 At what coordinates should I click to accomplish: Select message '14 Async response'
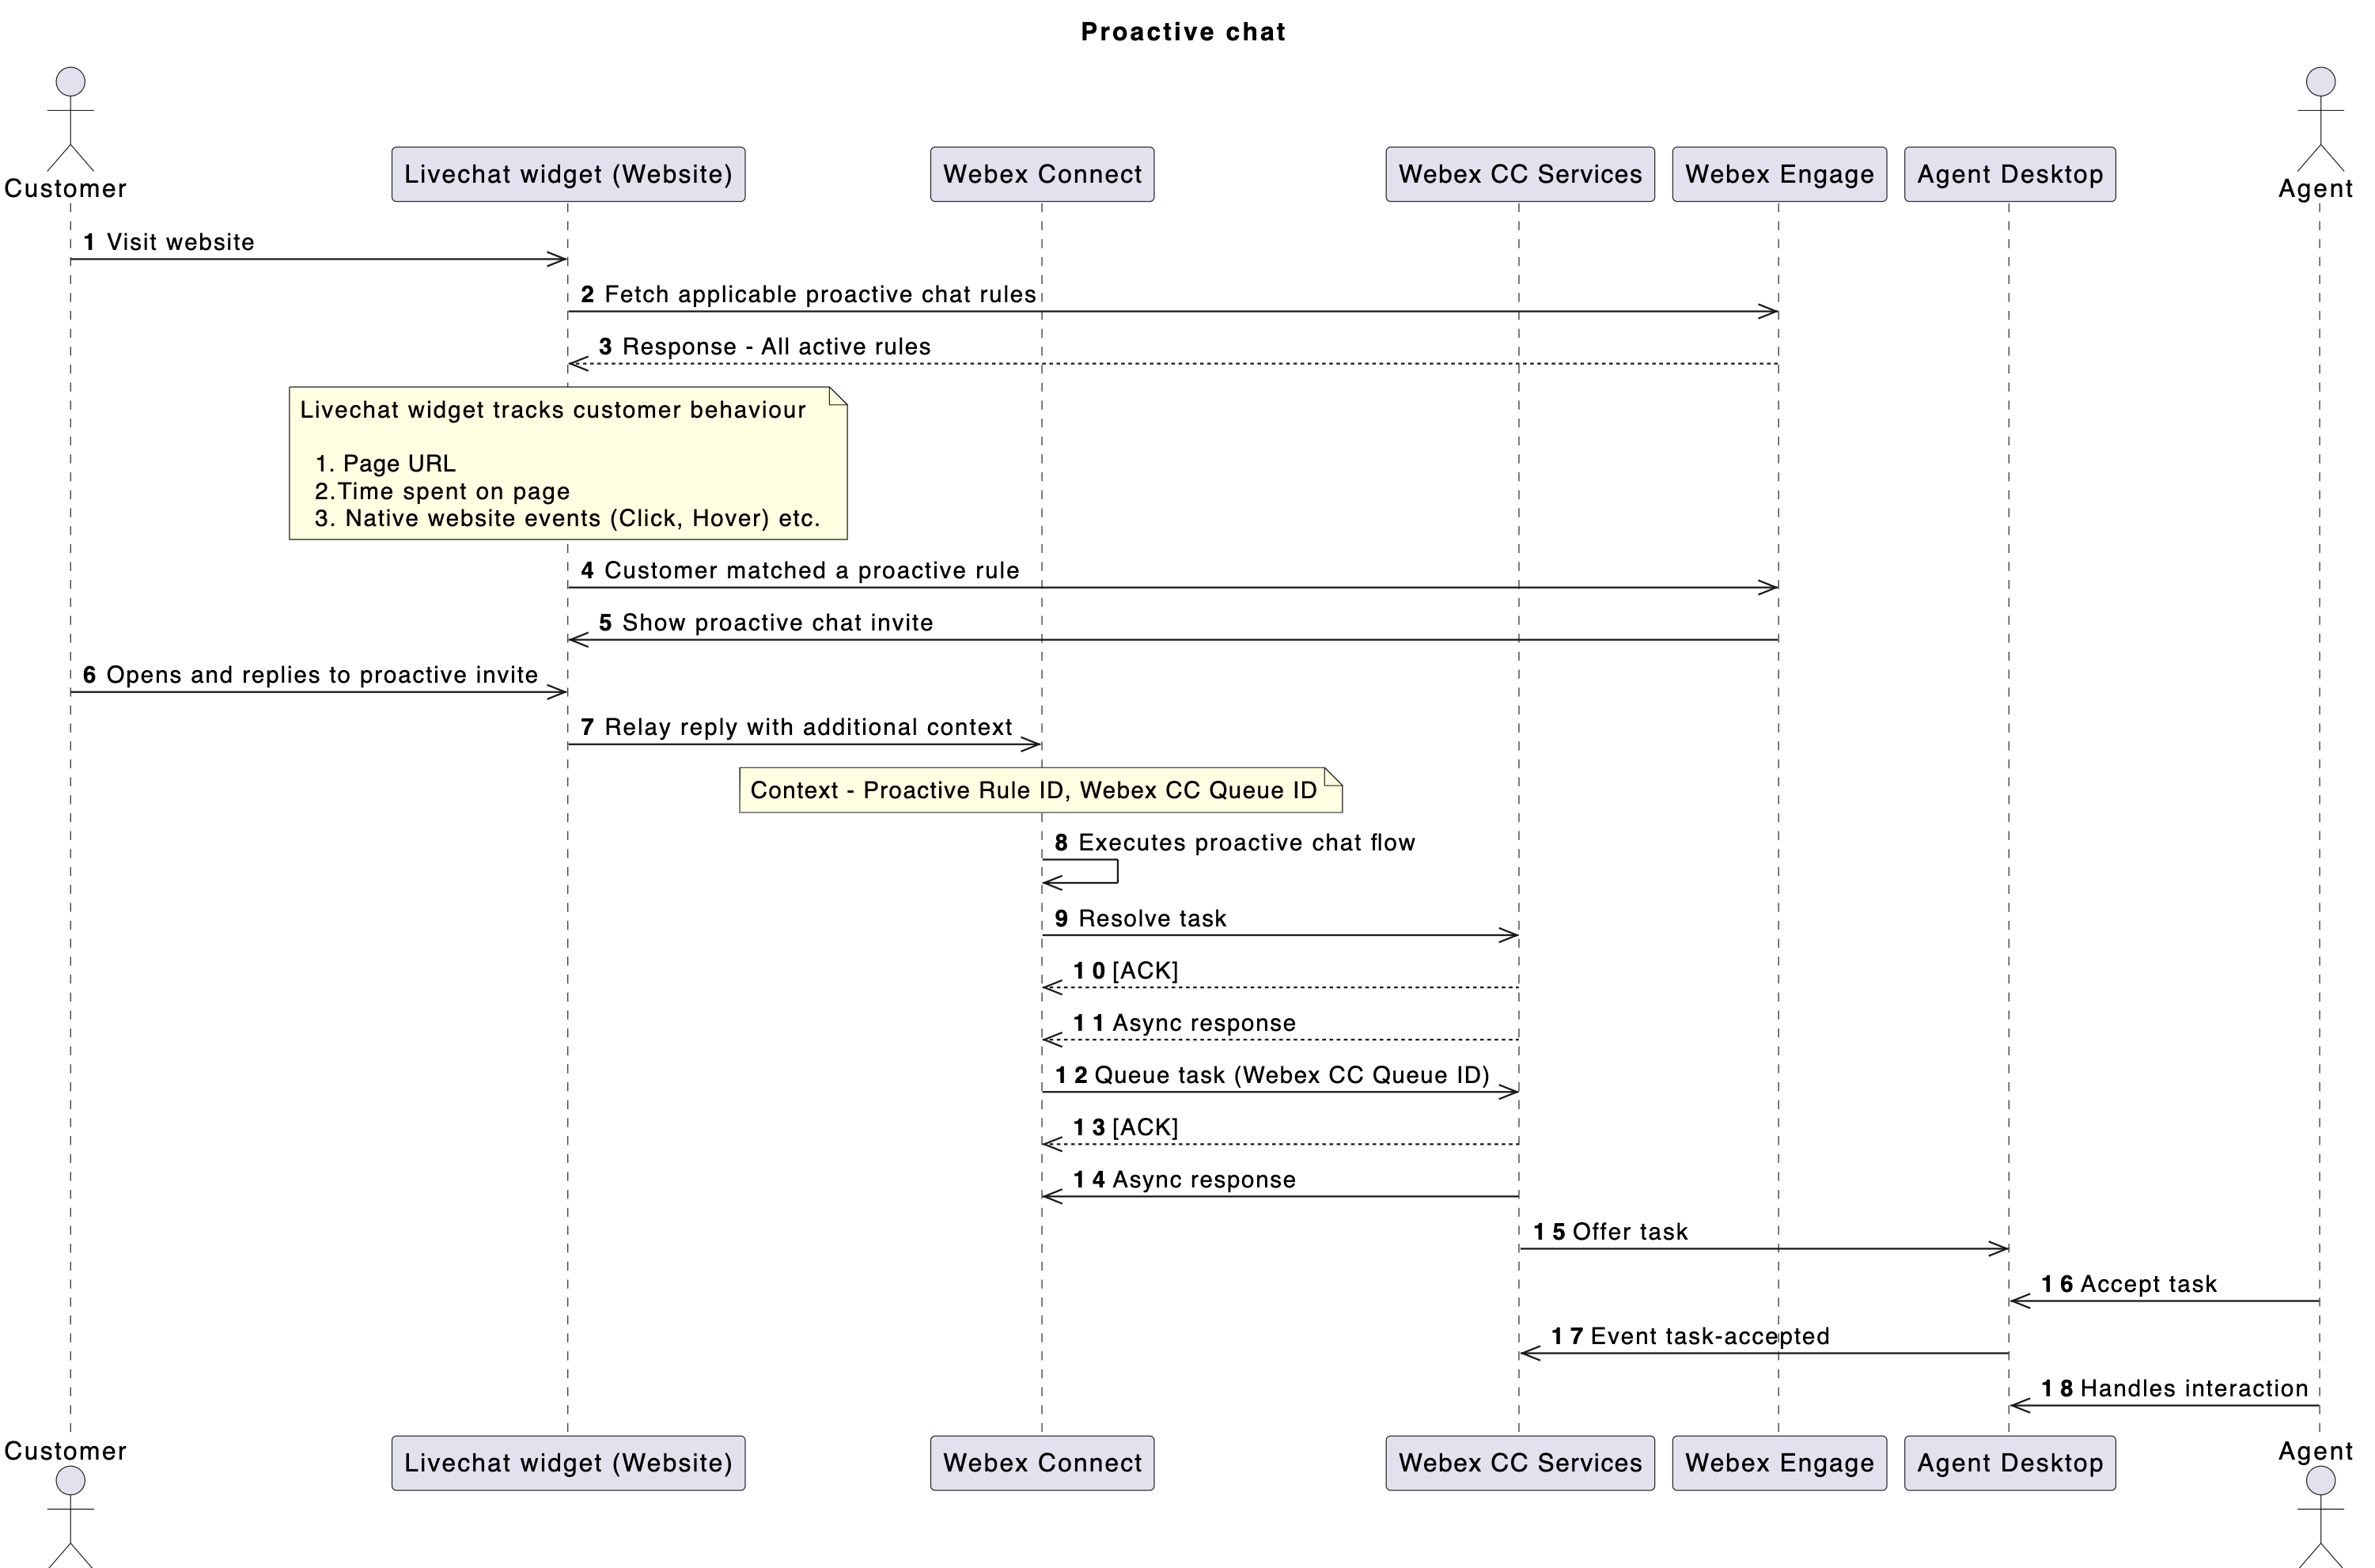click(1184, 1180)
